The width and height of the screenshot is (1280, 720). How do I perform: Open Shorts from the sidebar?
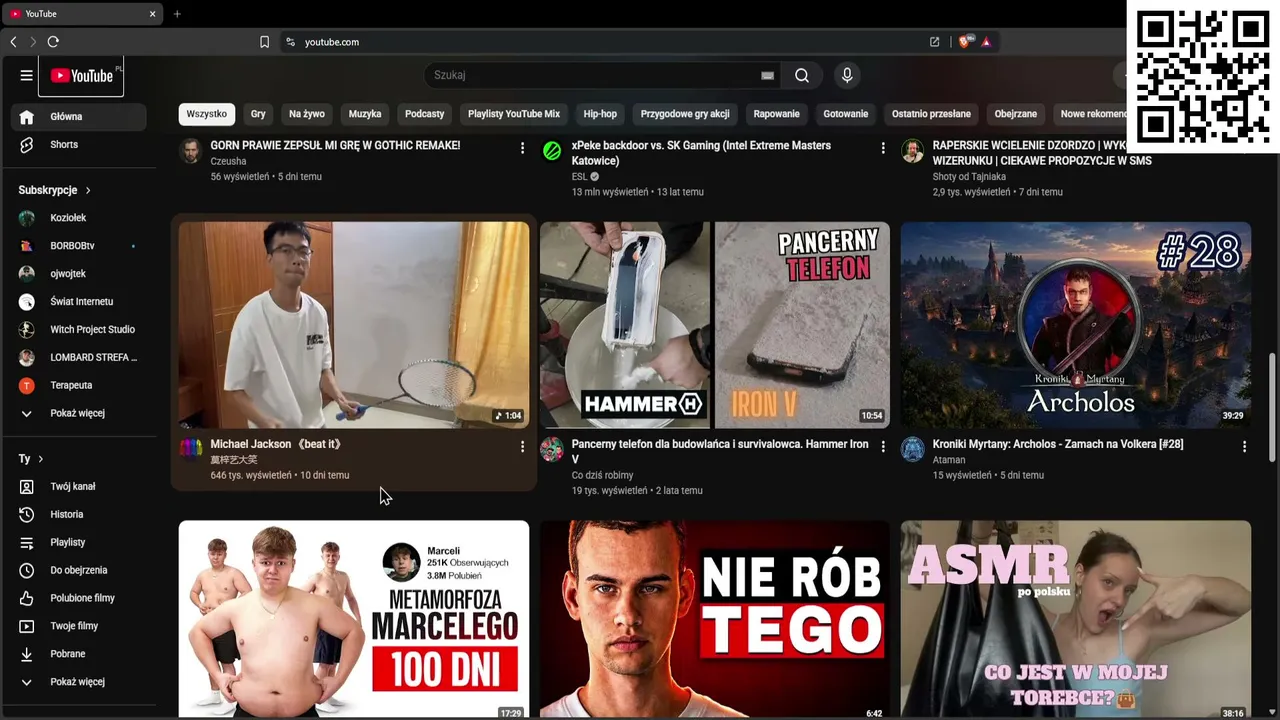78,145
